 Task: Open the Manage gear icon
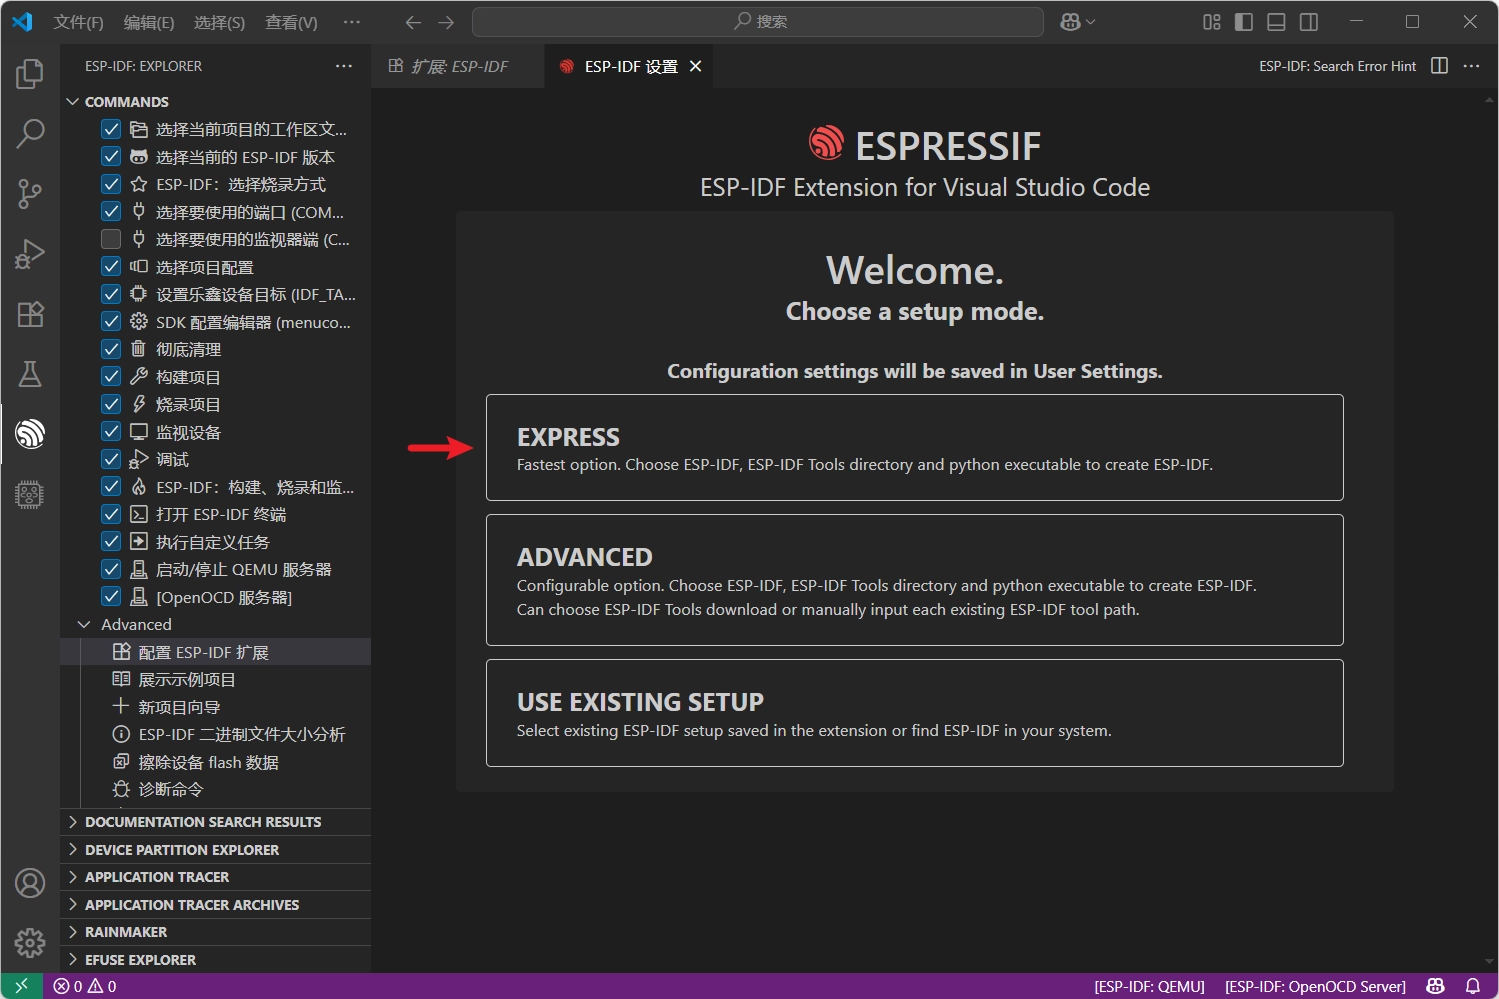tap(30, 942)
